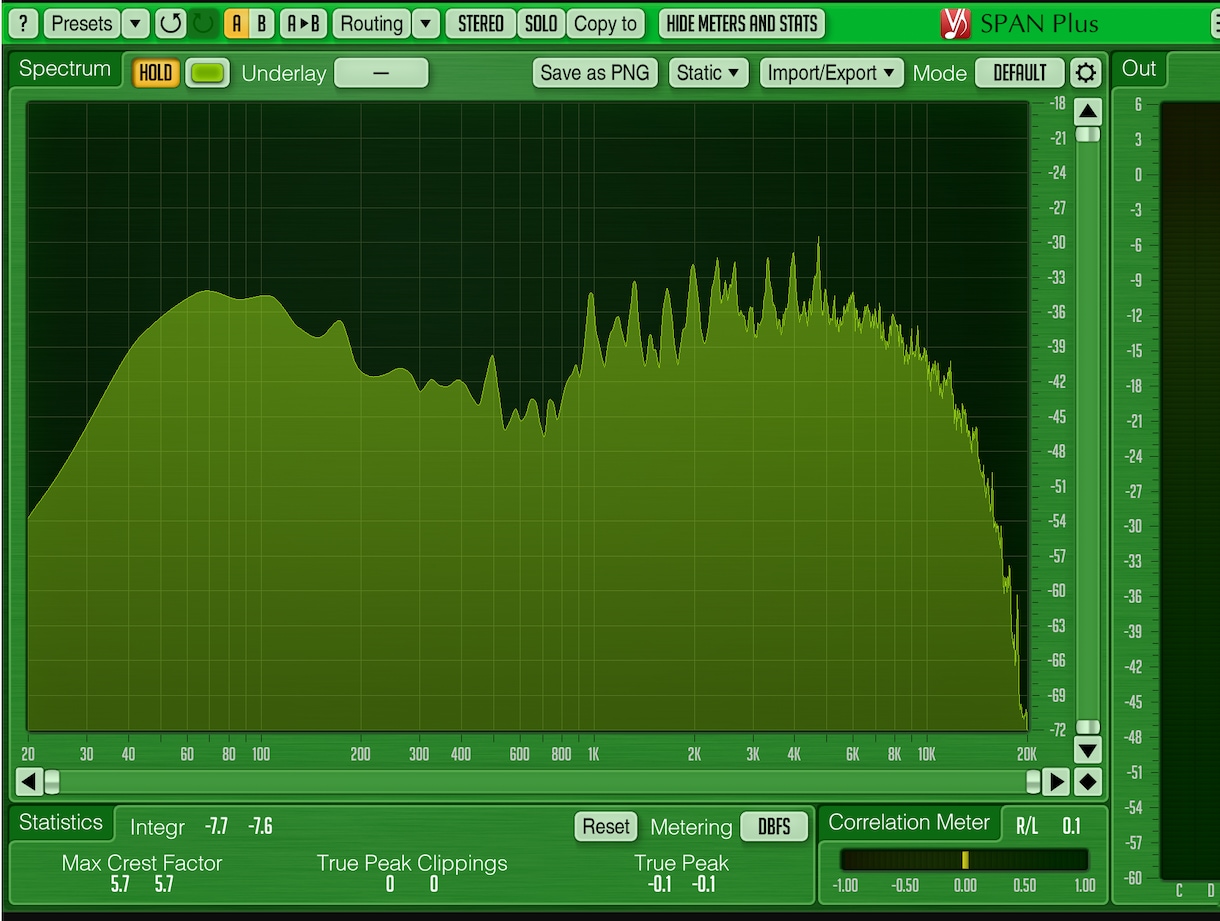The height and width of the screenshot is (921, 1220).
Task: Click the Mode label
Action: click(940, 74)
